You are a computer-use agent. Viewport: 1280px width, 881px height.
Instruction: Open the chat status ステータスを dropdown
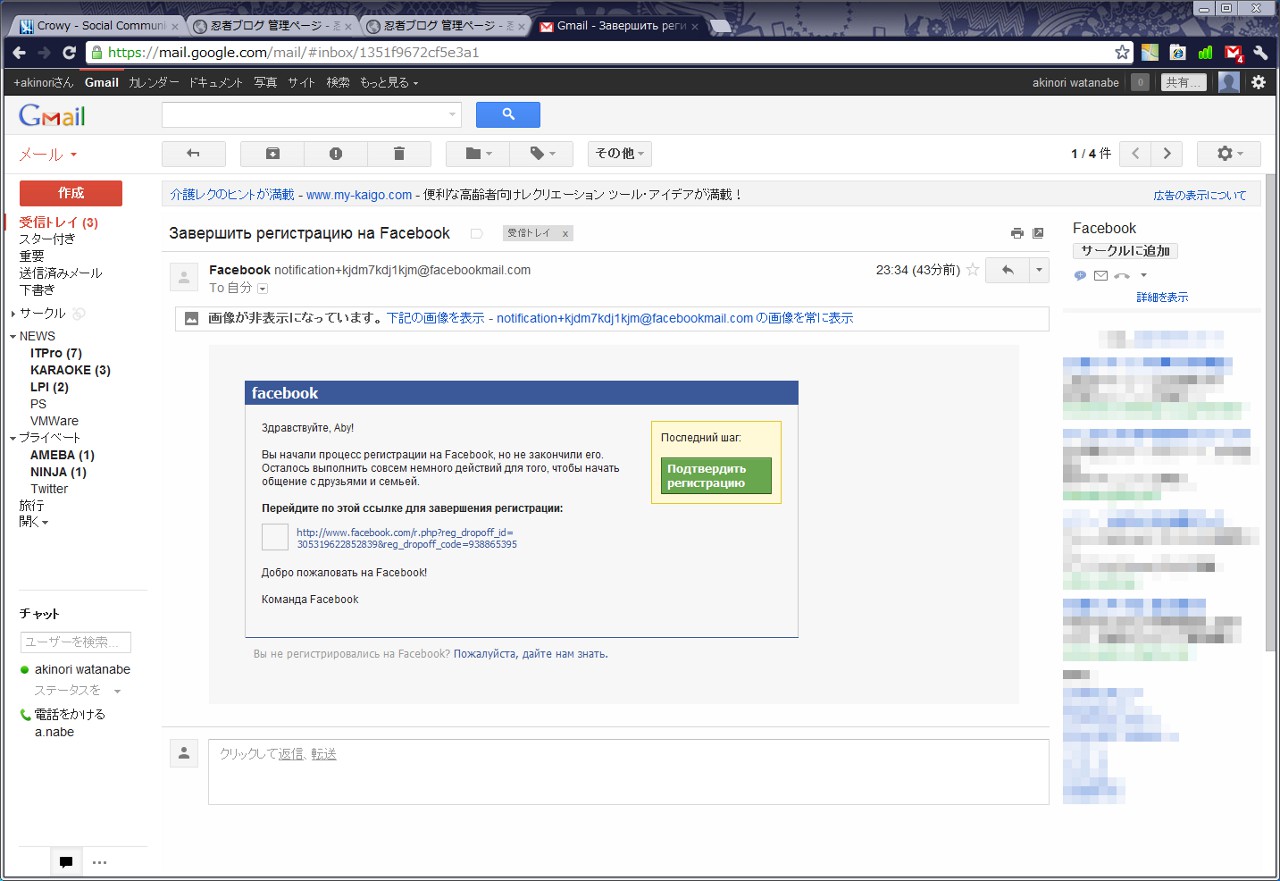point(117,691)
